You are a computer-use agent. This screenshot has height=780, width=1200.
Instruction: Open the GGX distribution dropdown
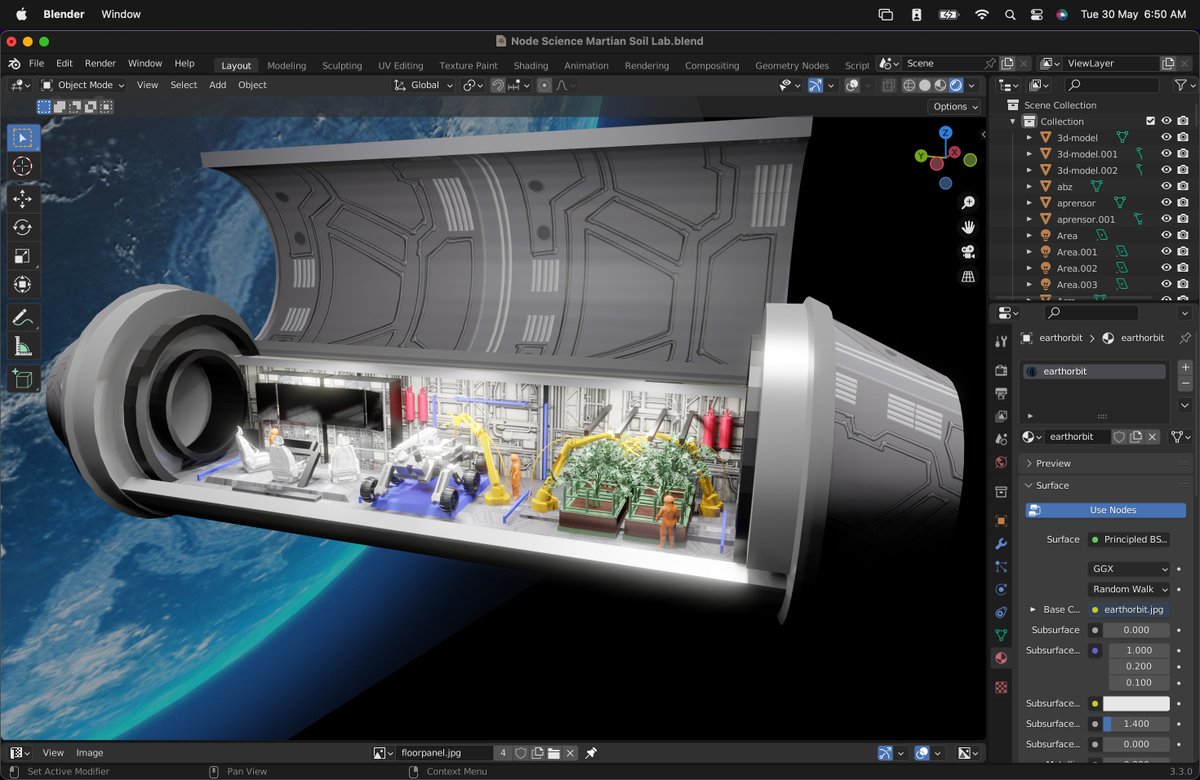(x=1129, y=568)
